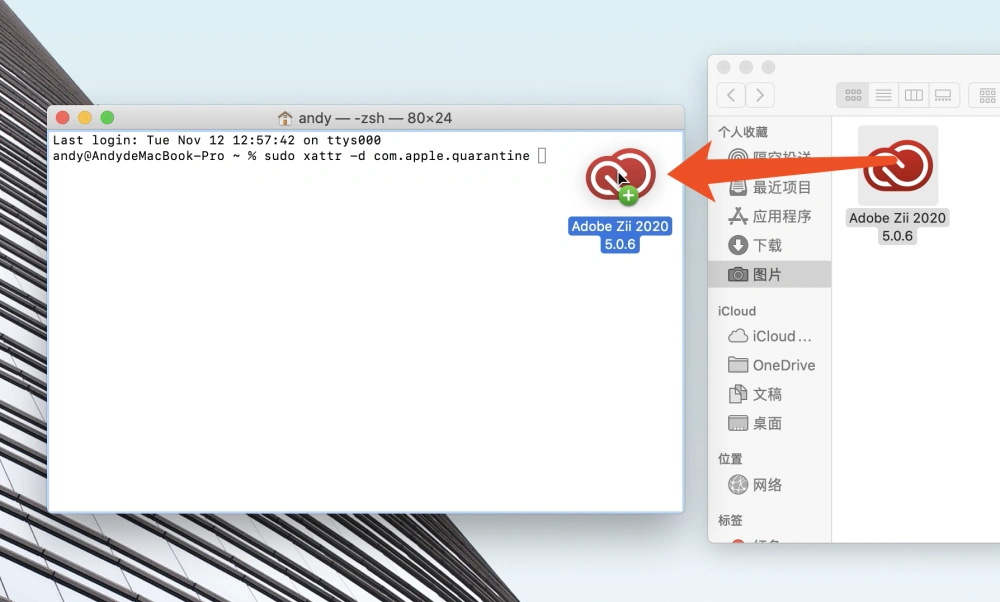The image size is (1000, 602).
Task: Open iCloud Drive in the Finder sidebar
Action: (x=769, y=336)
